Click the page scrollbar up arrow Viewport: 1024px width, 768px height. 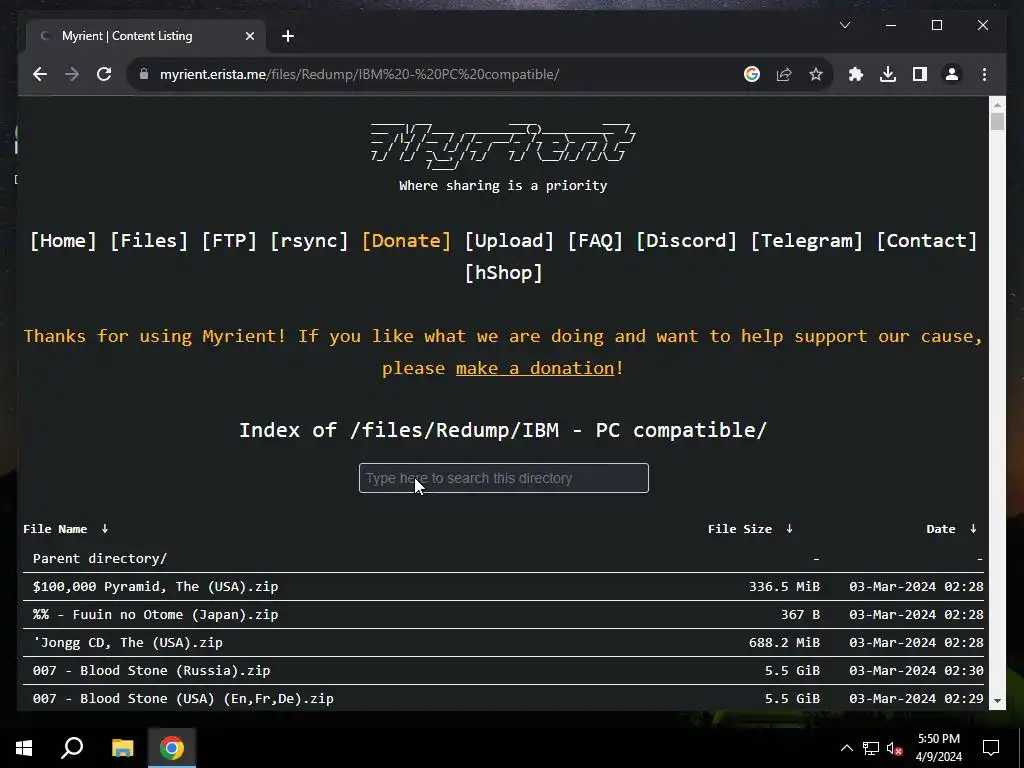click(x=997, y=104)
